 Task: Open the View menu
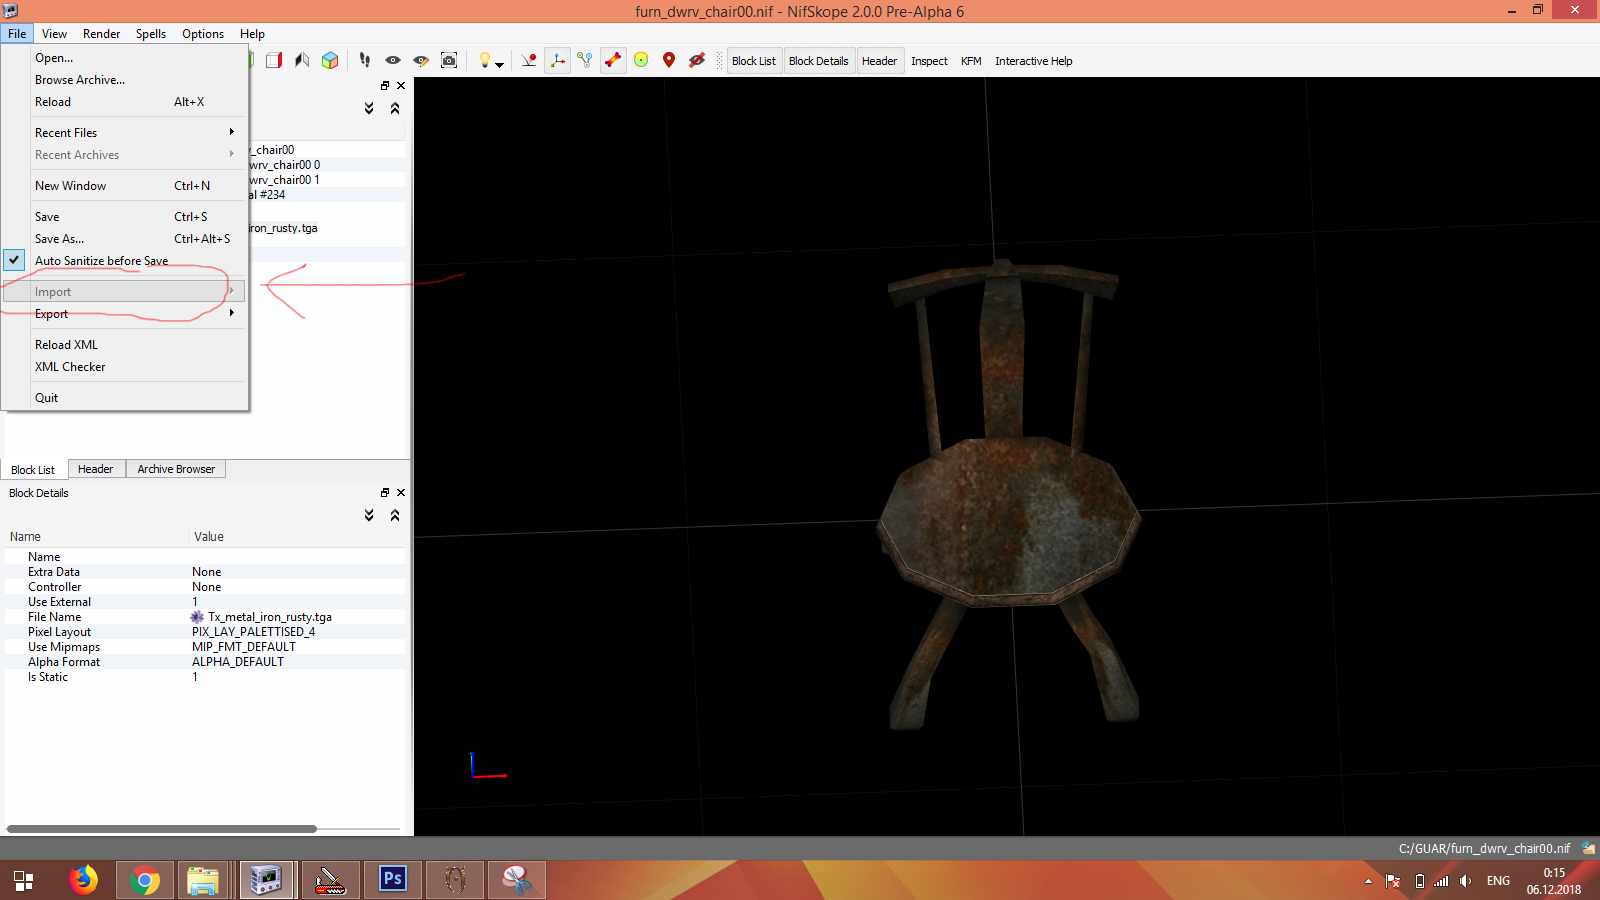click(54, 34)
